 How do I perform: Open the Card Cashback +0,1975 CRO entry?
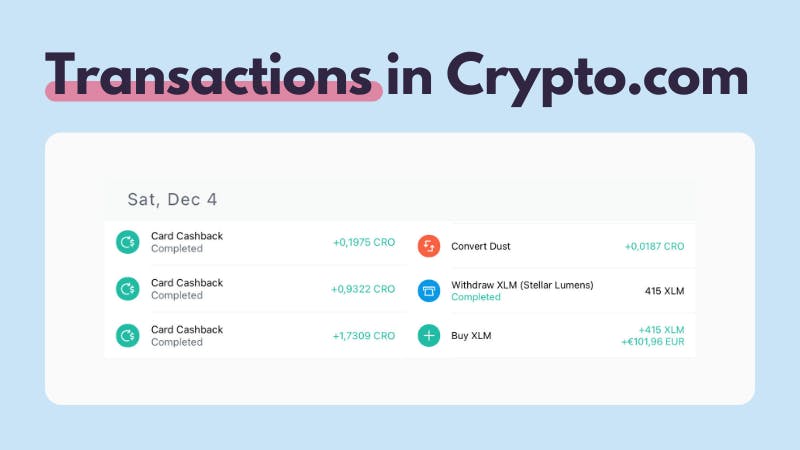[256, 242]
